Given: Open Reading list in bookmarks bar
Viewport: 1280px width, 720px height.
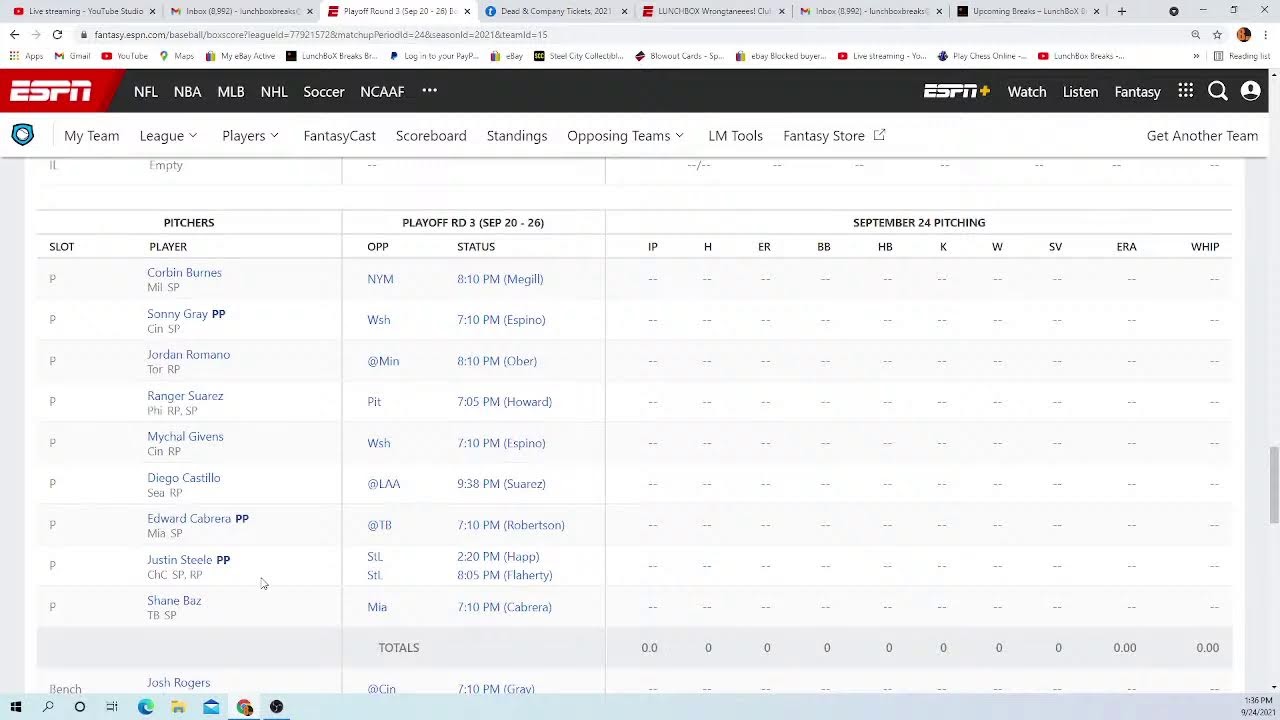Looking at the screenshot, I should [x=1241, y=56].
